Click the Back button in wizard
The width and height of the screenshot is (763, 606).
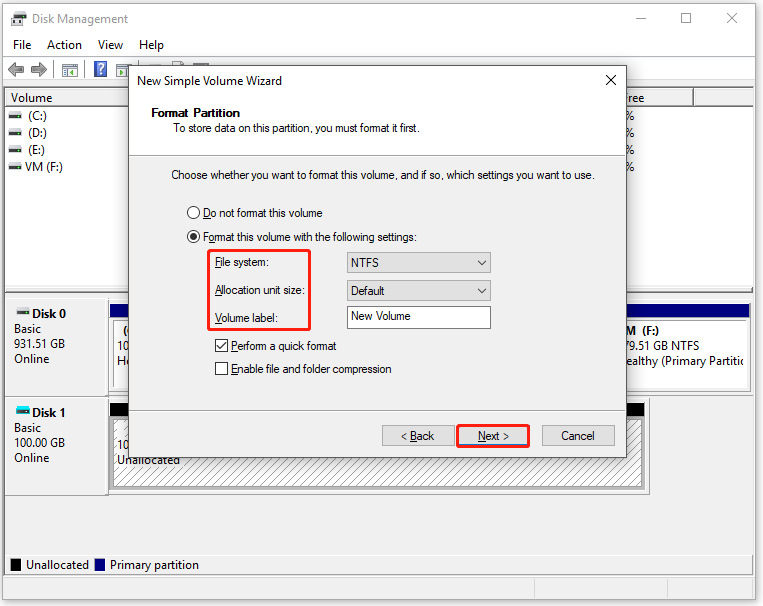pos(418,436)
